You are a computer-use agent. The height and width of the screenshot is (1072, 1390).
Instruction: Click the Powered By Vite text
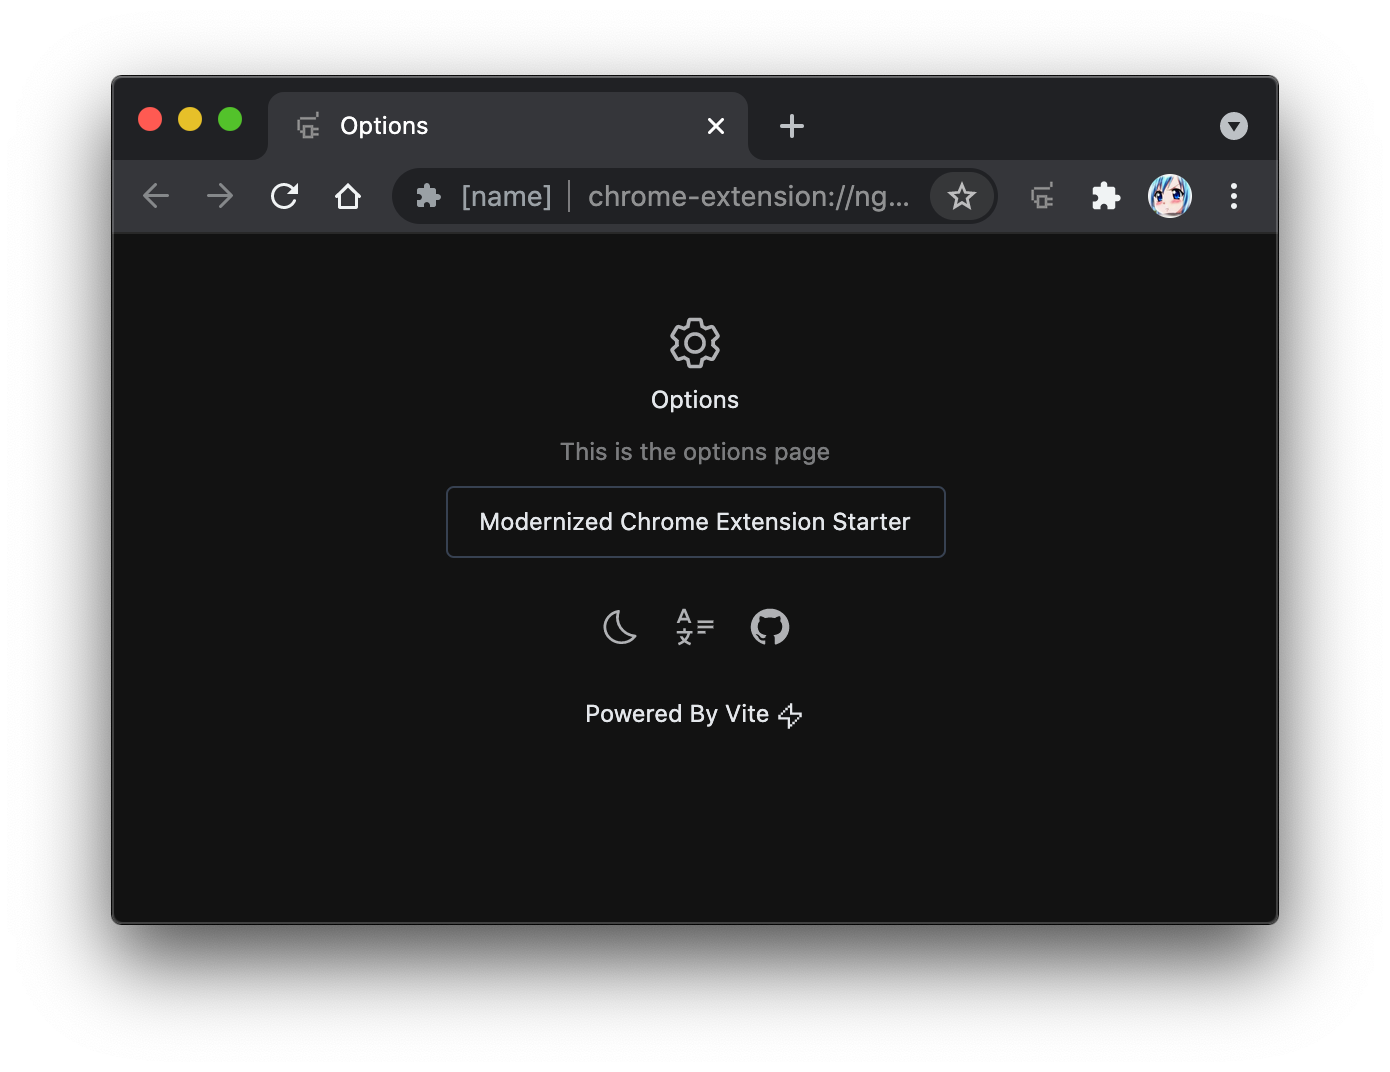click(x=677, y=714)
